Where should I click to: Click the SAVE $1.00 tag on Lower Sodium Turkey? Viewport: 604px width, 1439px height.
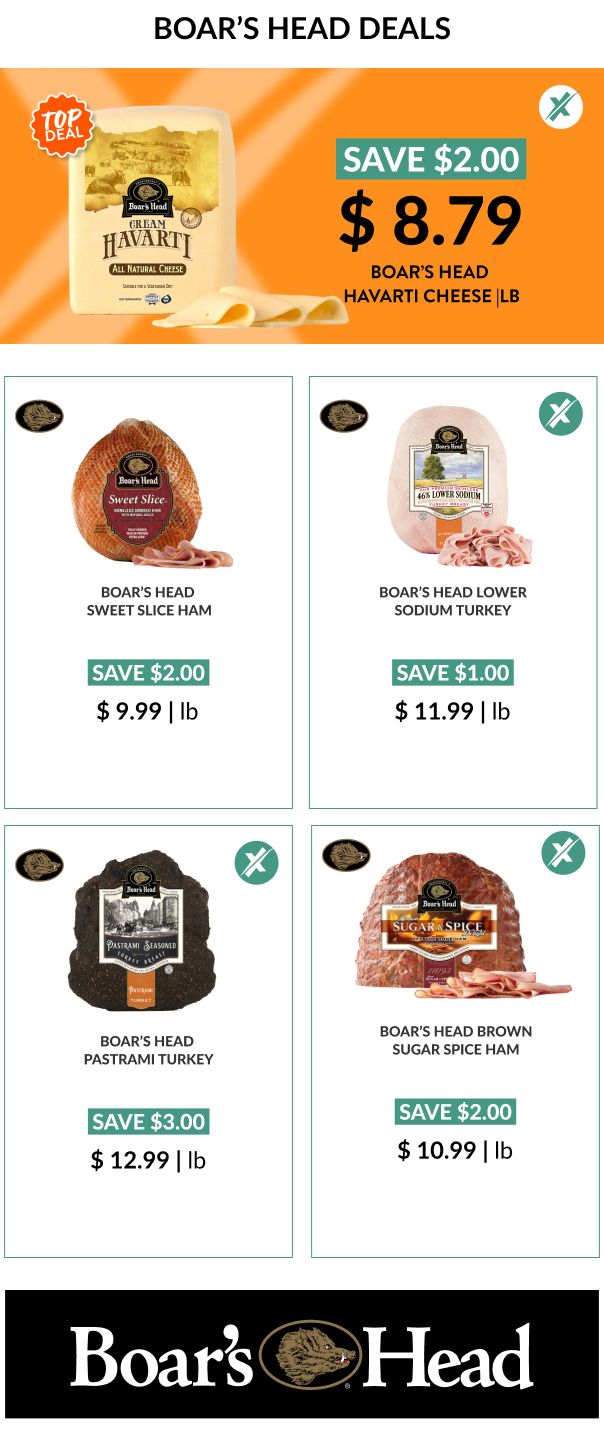pos(453,673)
